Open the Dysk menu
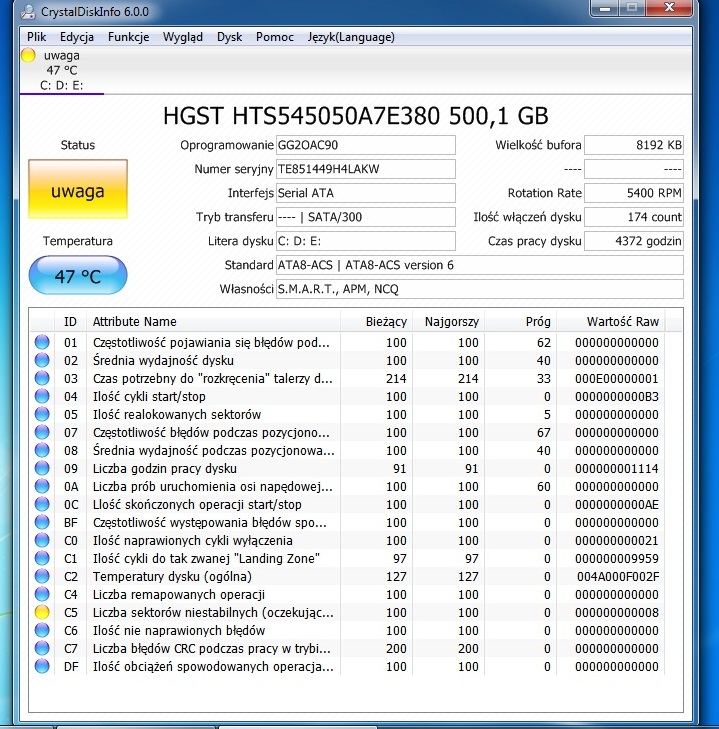This screenshot has width=719, height=729. [x=229, y=37]
